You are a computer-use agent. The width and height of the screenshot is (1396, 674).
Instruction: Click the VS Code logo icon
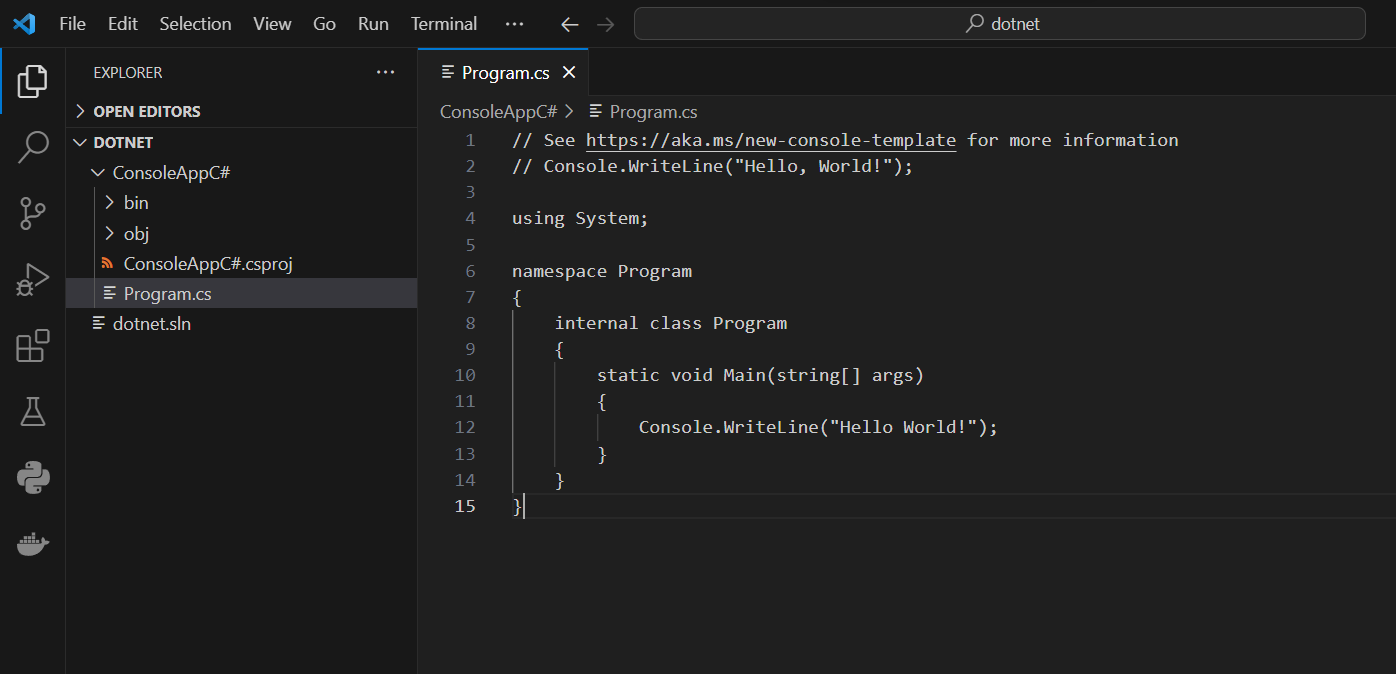click(x=24, y=24)
